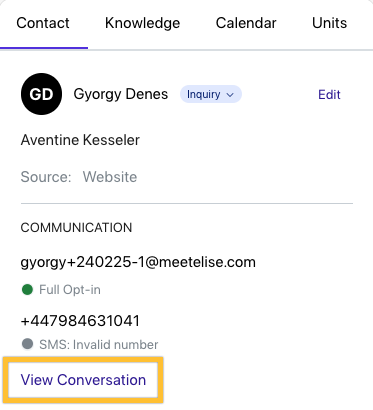Open the Knowledge tab
The width and height of the screenshot is (373, 410).
point(142,23)
